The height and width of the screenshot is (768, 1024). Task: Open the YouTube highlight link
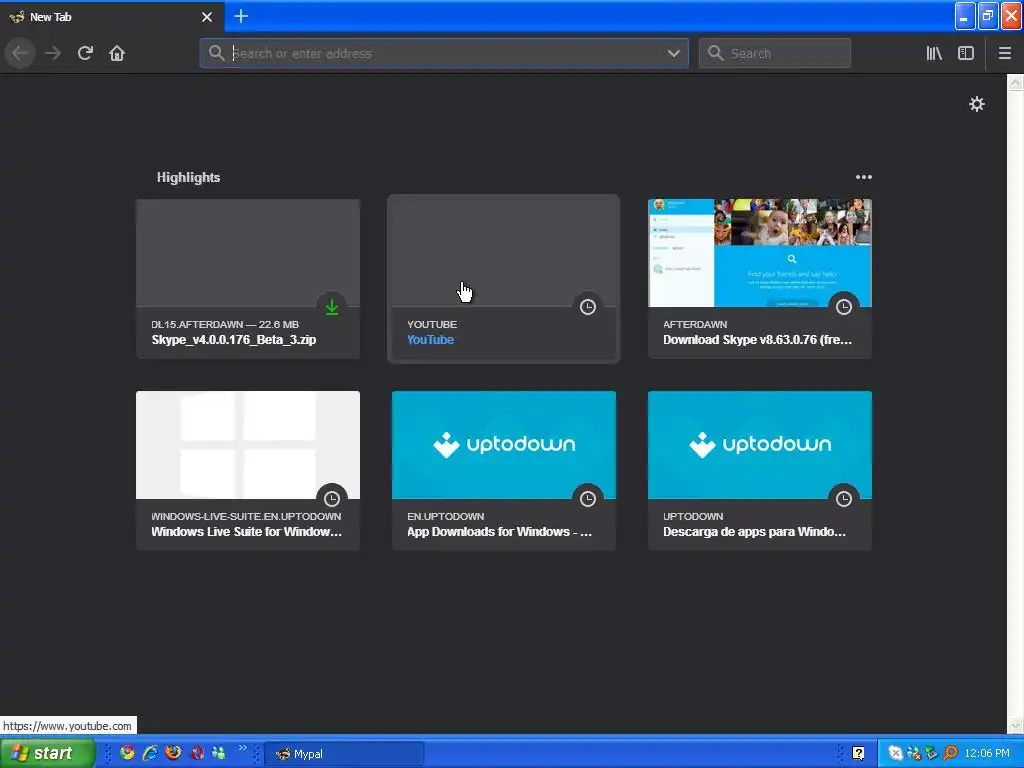[x=430, y=340]
